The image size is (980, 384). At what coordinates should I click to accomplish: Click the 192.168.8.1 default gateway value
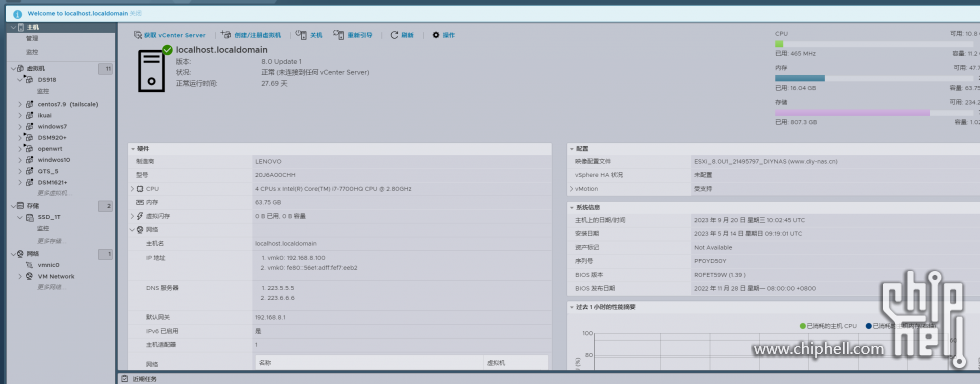271,317
